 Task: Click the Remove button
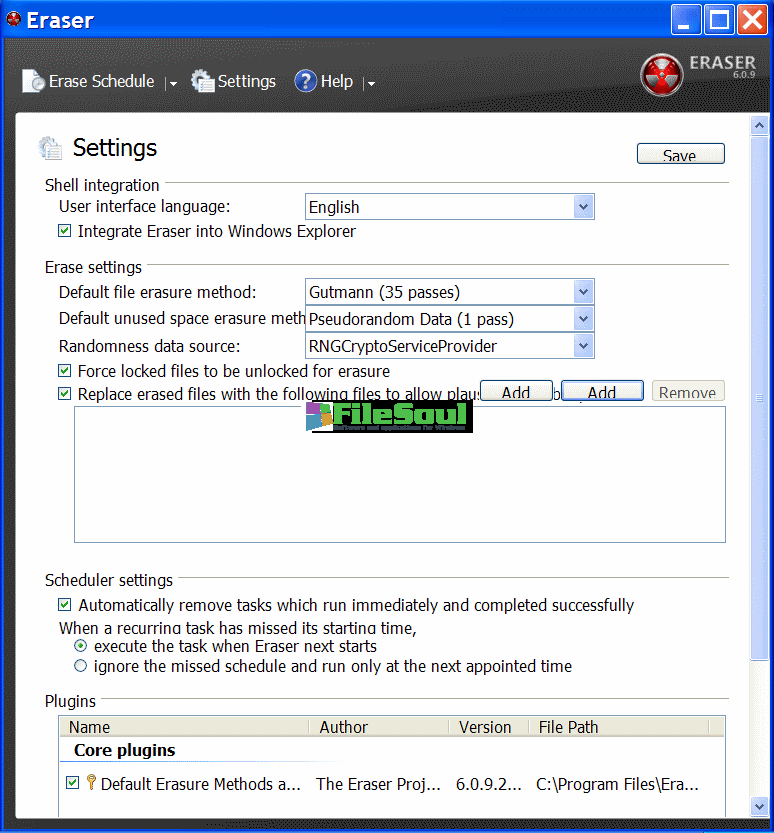point(687,392)
